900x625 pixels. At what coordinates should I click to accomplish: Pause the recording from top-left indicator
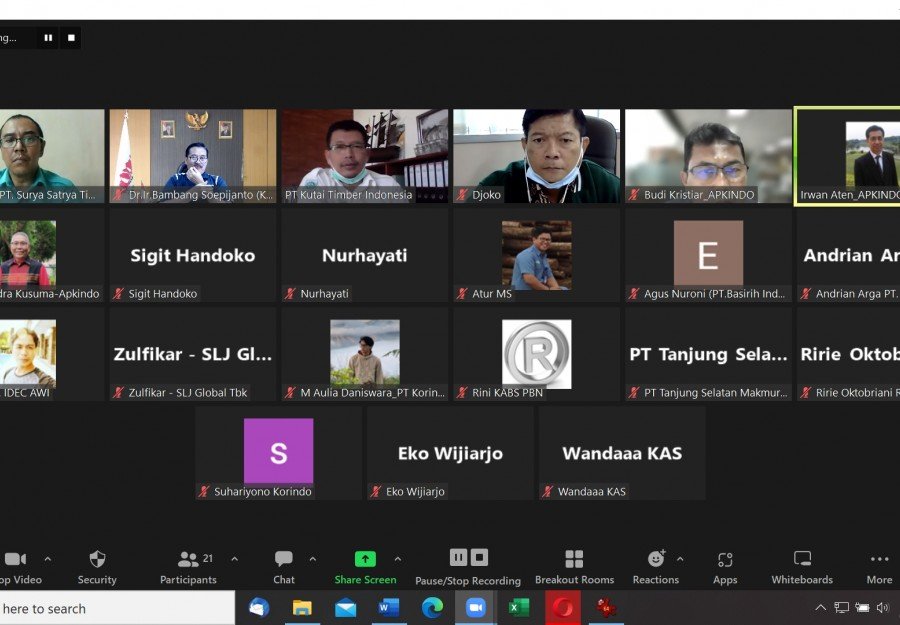pos(47,38)
